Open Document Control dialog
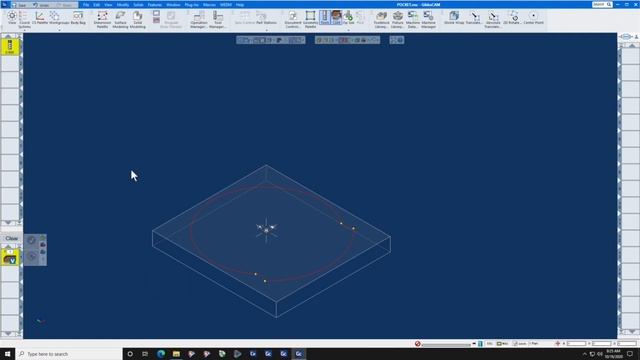The width and height of the screenshot is (640, 360). pos(293,19)
